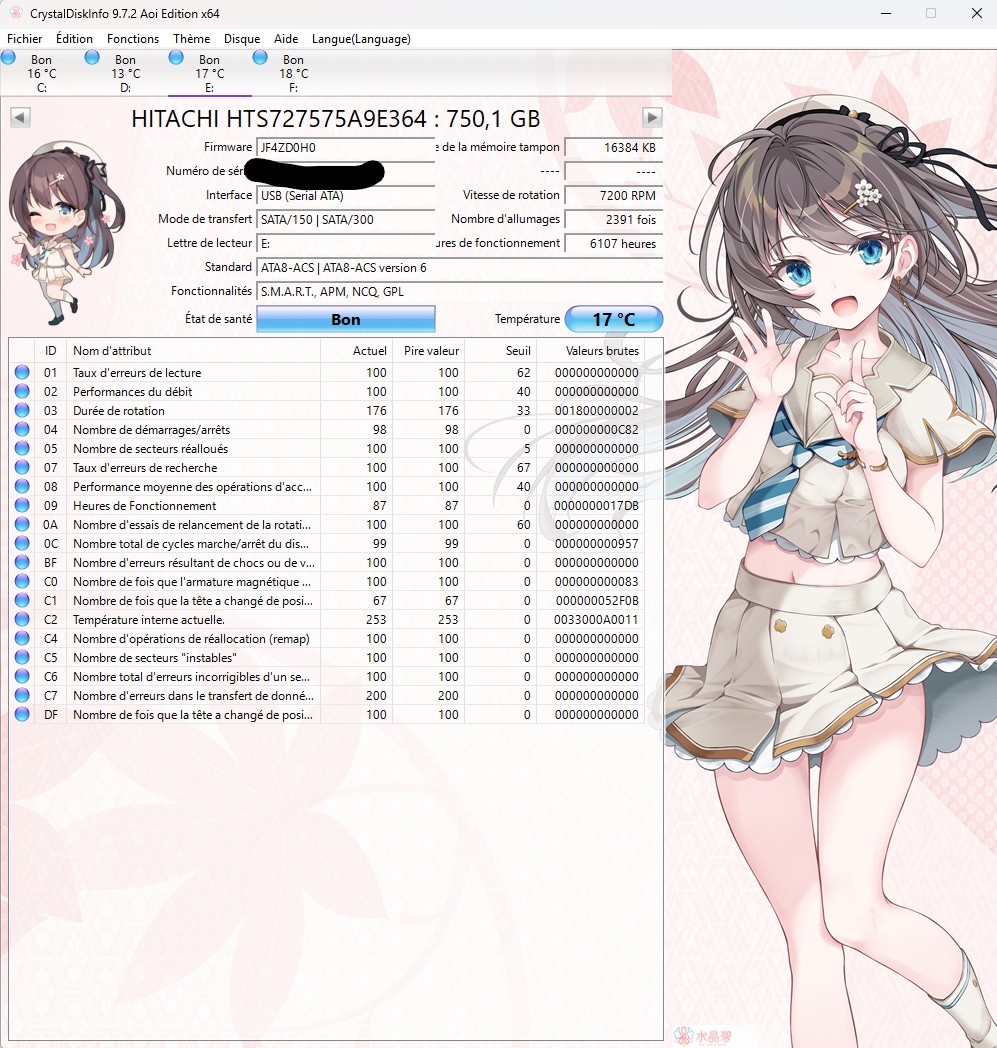Open the Langue(Language) menu
The width and height of the screenshot is (997, 1048).
tap(361, 39)
